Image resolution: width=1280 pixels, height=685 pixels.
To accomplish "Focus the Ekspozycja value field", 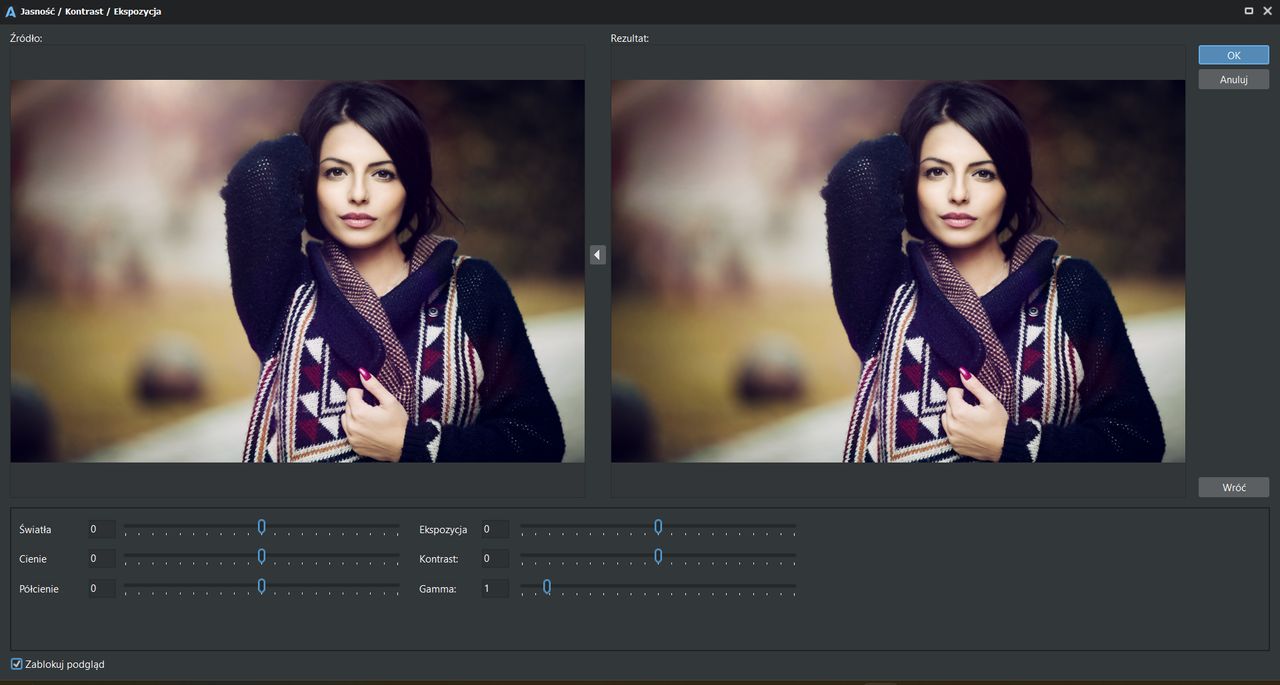I will pyautogui.click(x=494, y=529).
